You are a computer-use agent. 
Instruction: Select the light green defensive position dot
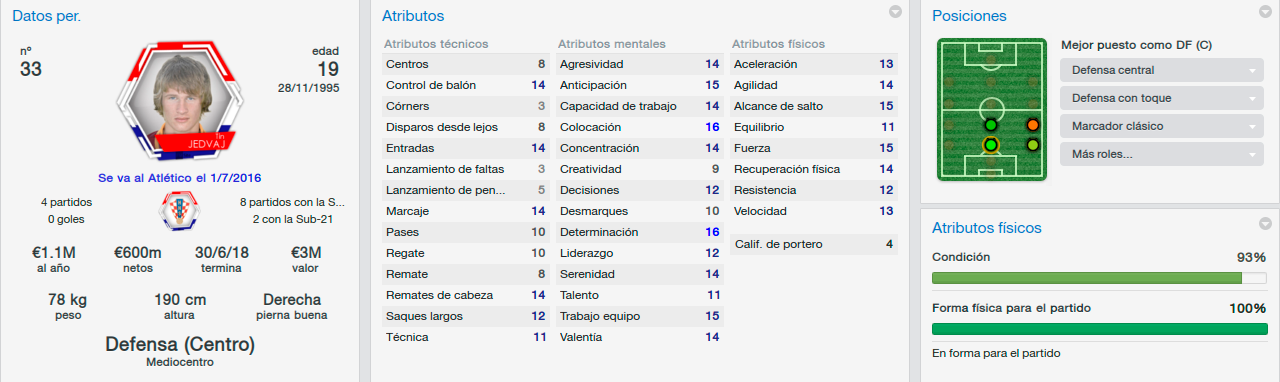(1033, 145)
